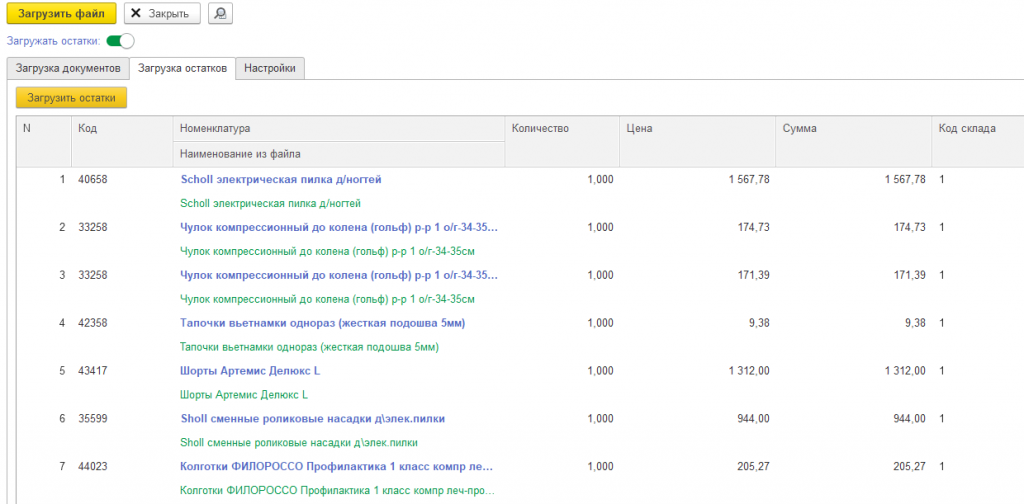Open the Scholl электрическая пилка д/ногтей nomenclature link

click(x=281, y=180)
